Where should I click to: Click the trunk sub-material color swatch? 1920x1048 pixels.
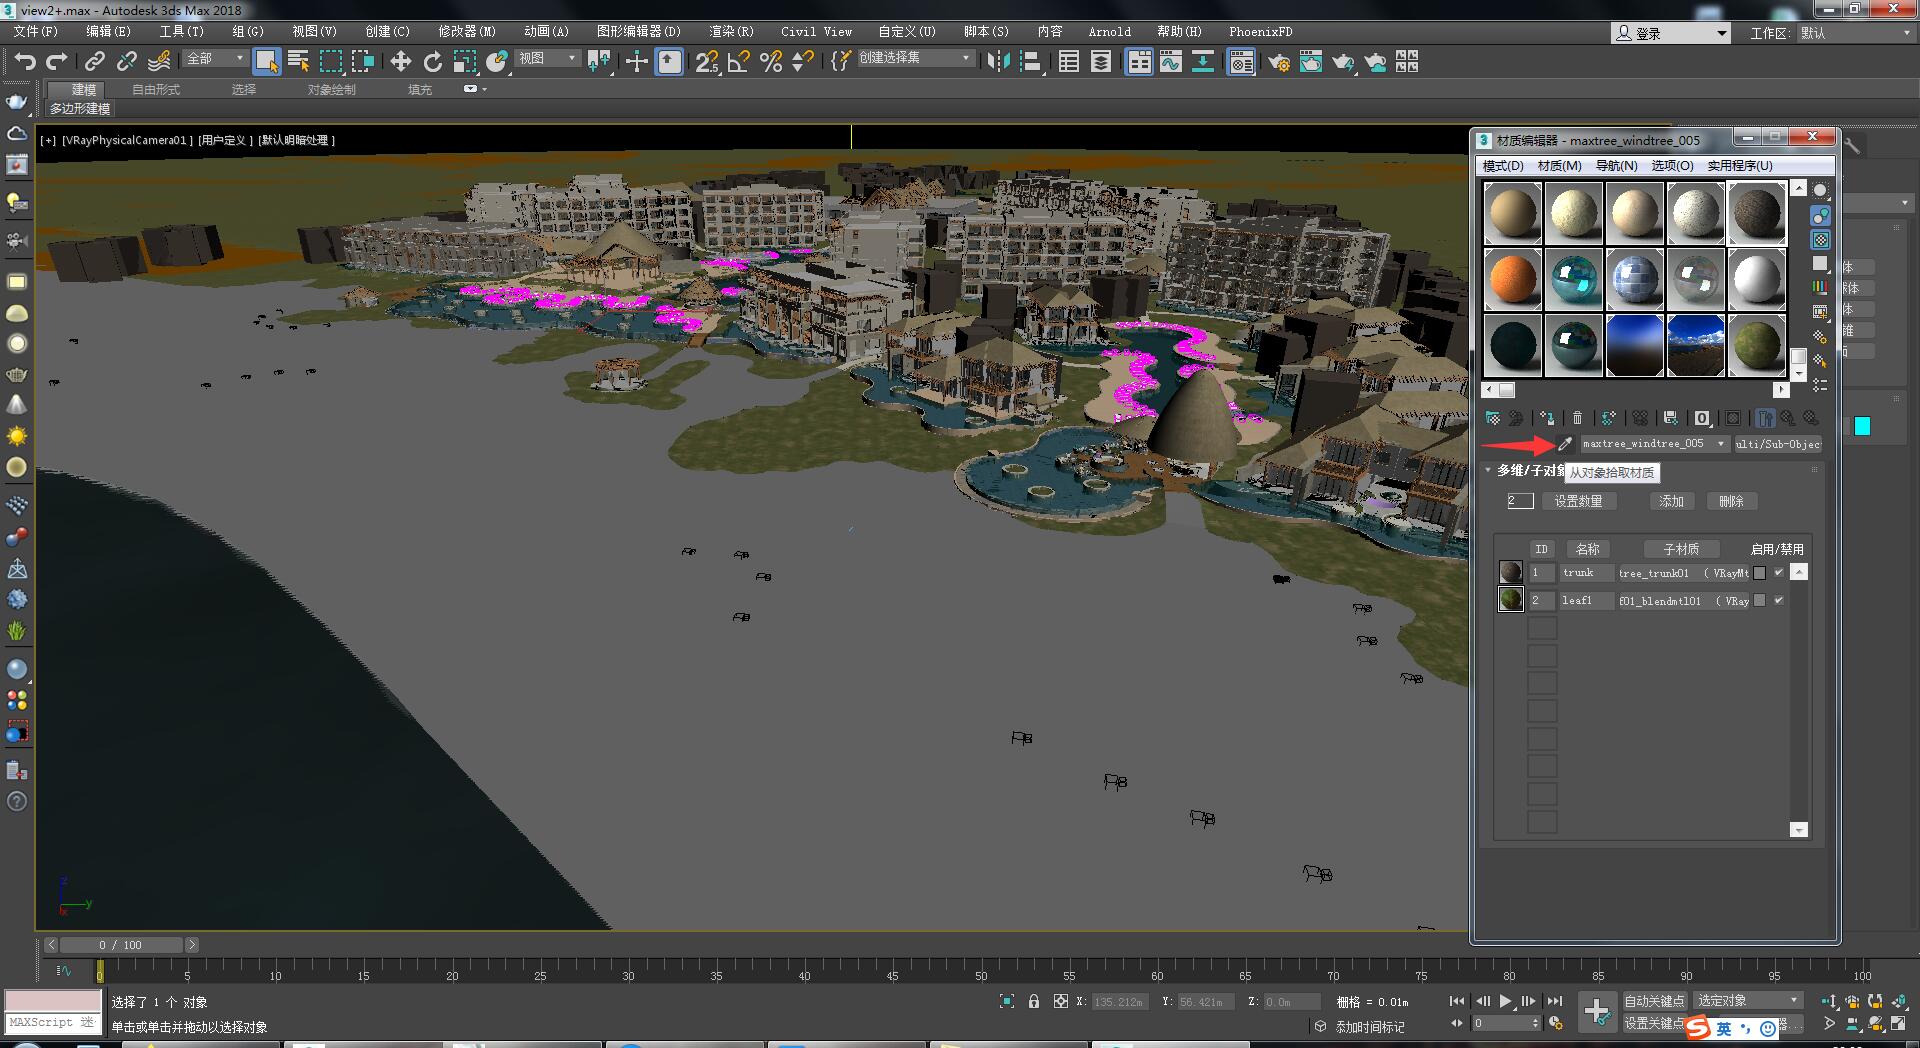click(x=1759, y=573)
